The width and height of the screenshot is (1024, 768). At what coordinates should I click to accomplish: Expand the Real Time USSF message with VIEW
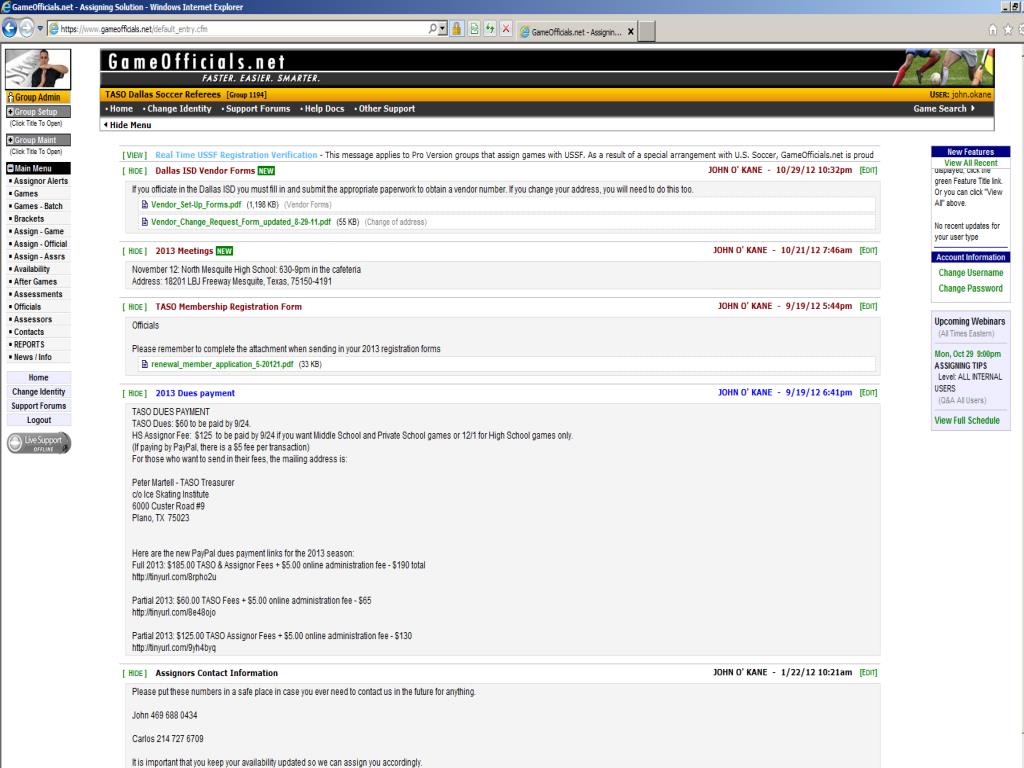[135, 155]
